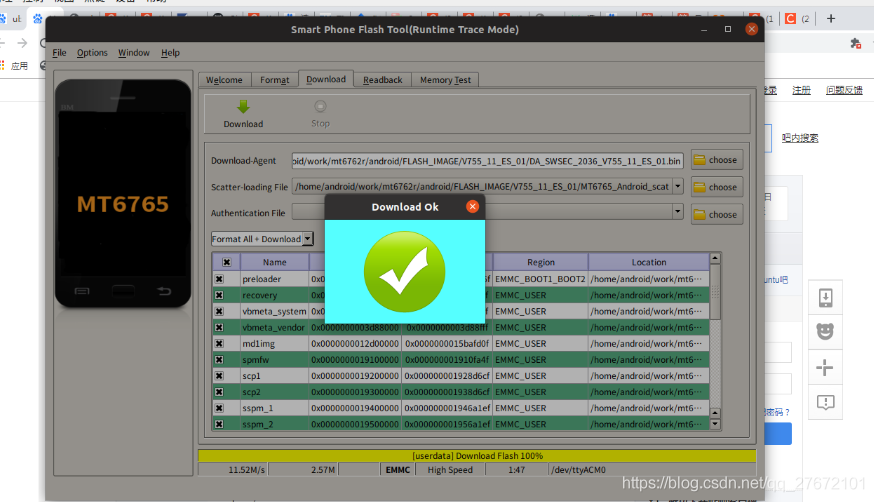The image size is (874, 502).
Task: Maximize the Smart Phone Flash Tool window
Action: [727, 29]
